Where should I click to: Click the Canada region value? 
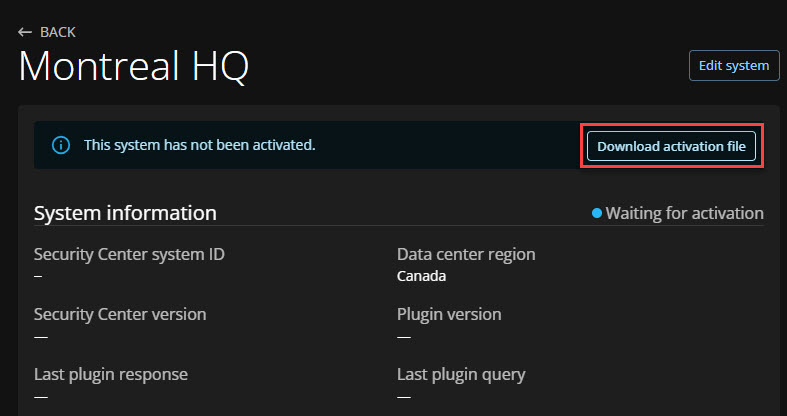[x=421, y=276]
